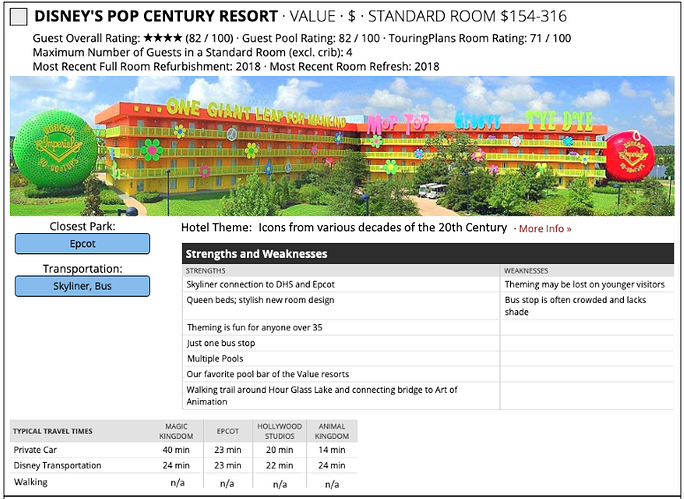This screenshot has width=684, height=499.
Task: Click the Maximum Number of Guests line
Action: pos(192,53)
